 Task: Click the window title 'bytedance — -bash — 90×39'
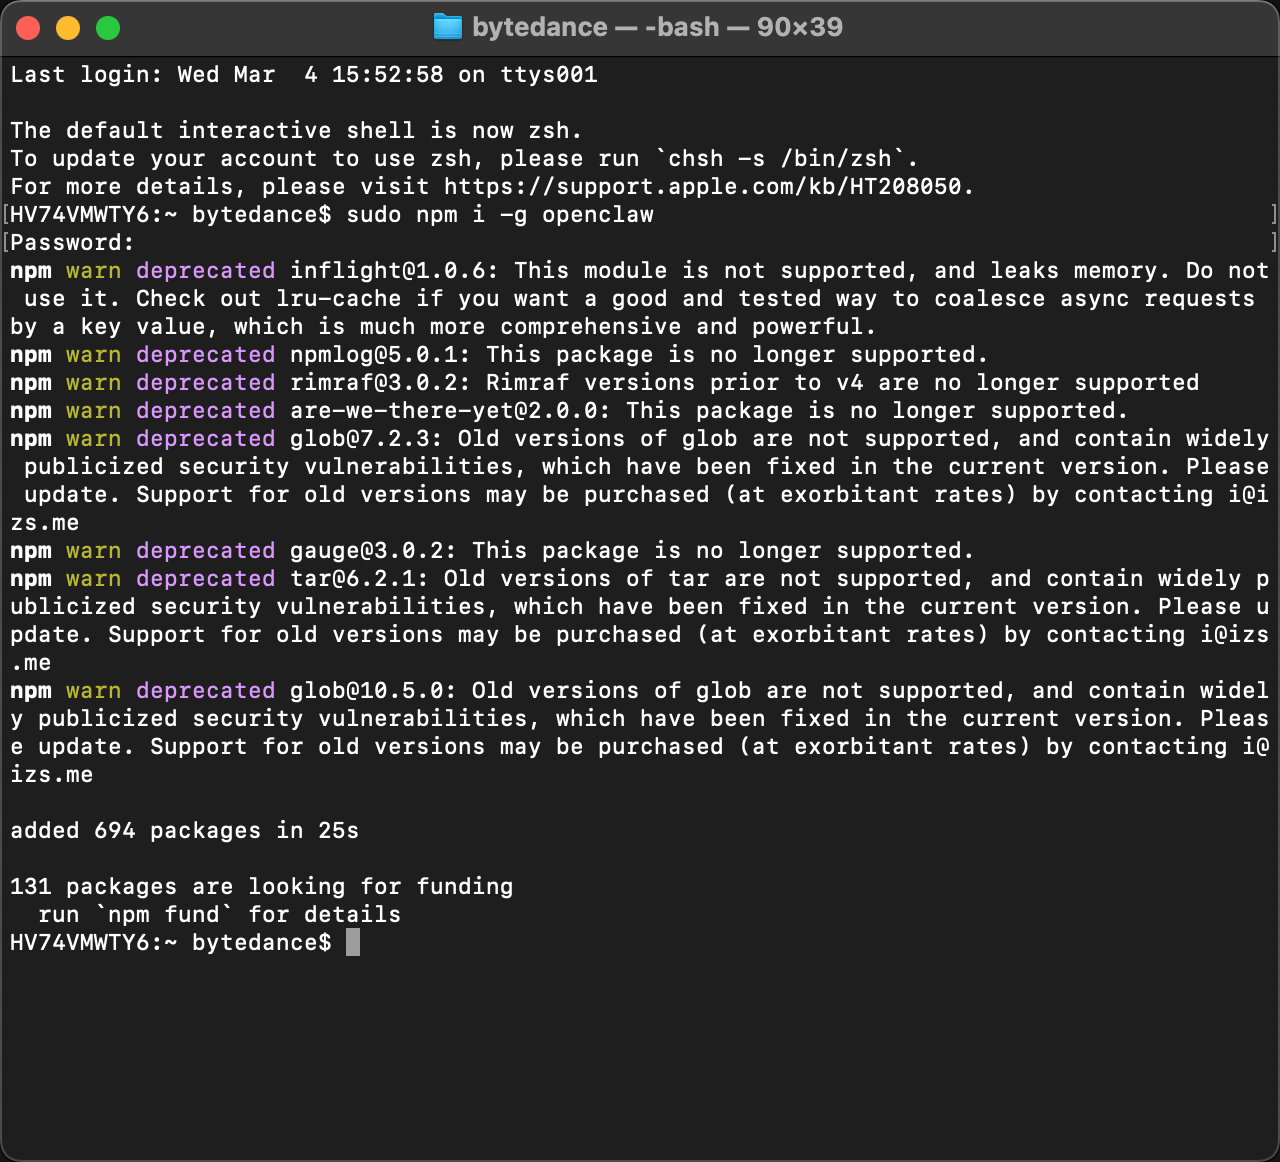[657, 27]
